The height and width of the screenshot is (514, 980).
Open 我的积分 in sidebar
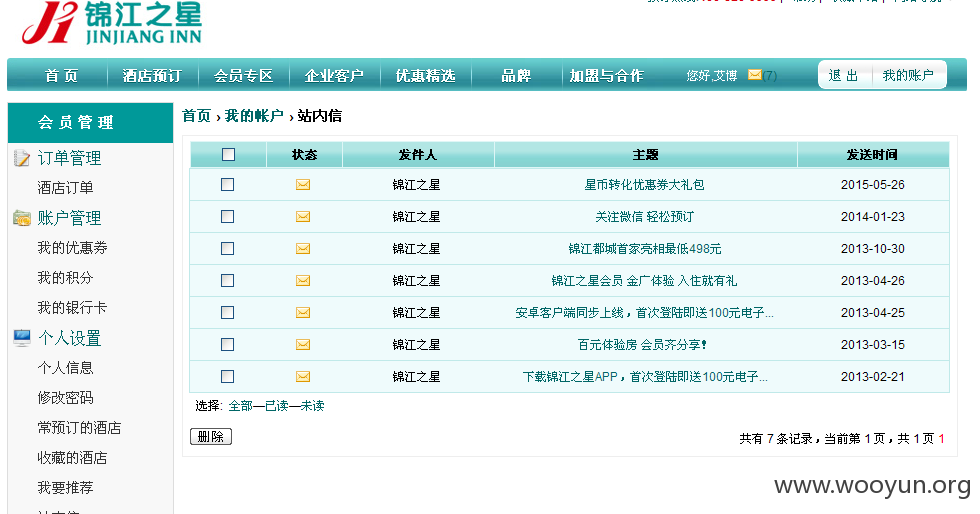66,278
